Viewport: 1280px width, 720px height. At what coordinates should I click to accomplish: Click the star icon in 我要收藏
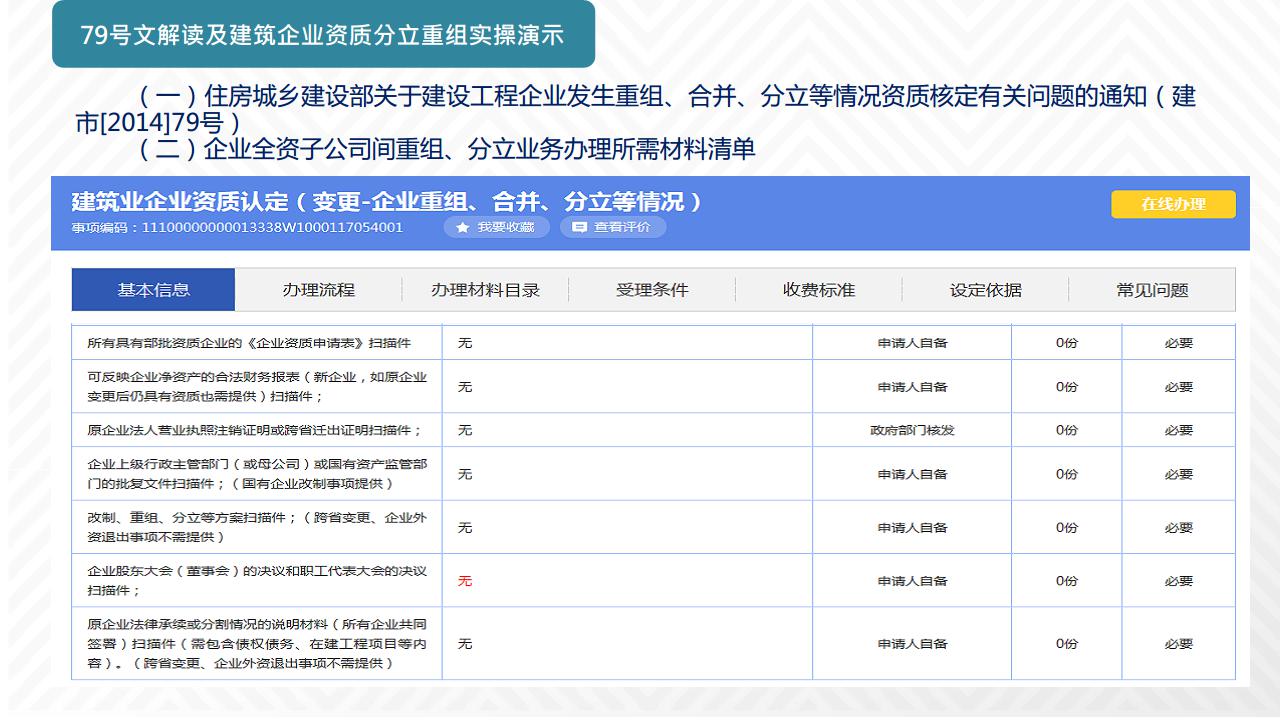click(463, 227)
